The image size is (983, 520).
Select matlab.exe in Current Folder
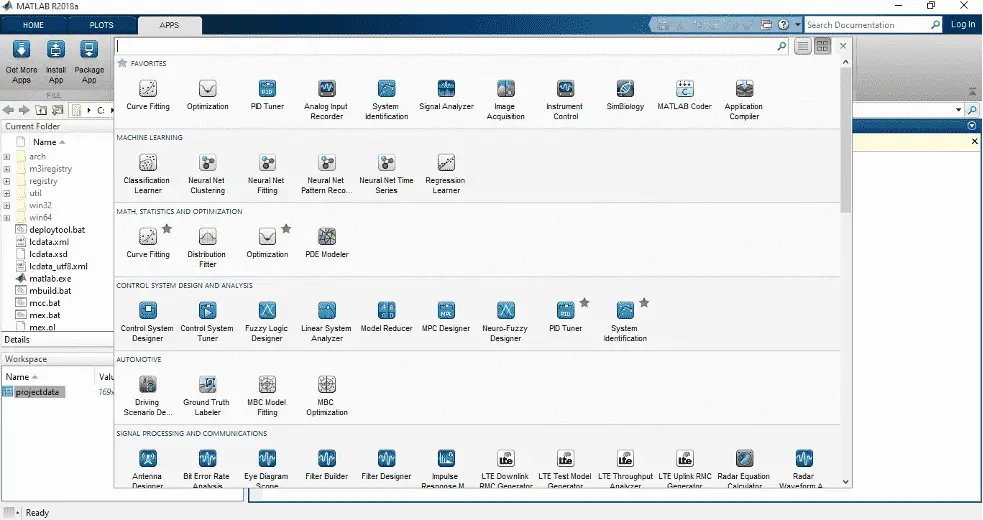50,279
